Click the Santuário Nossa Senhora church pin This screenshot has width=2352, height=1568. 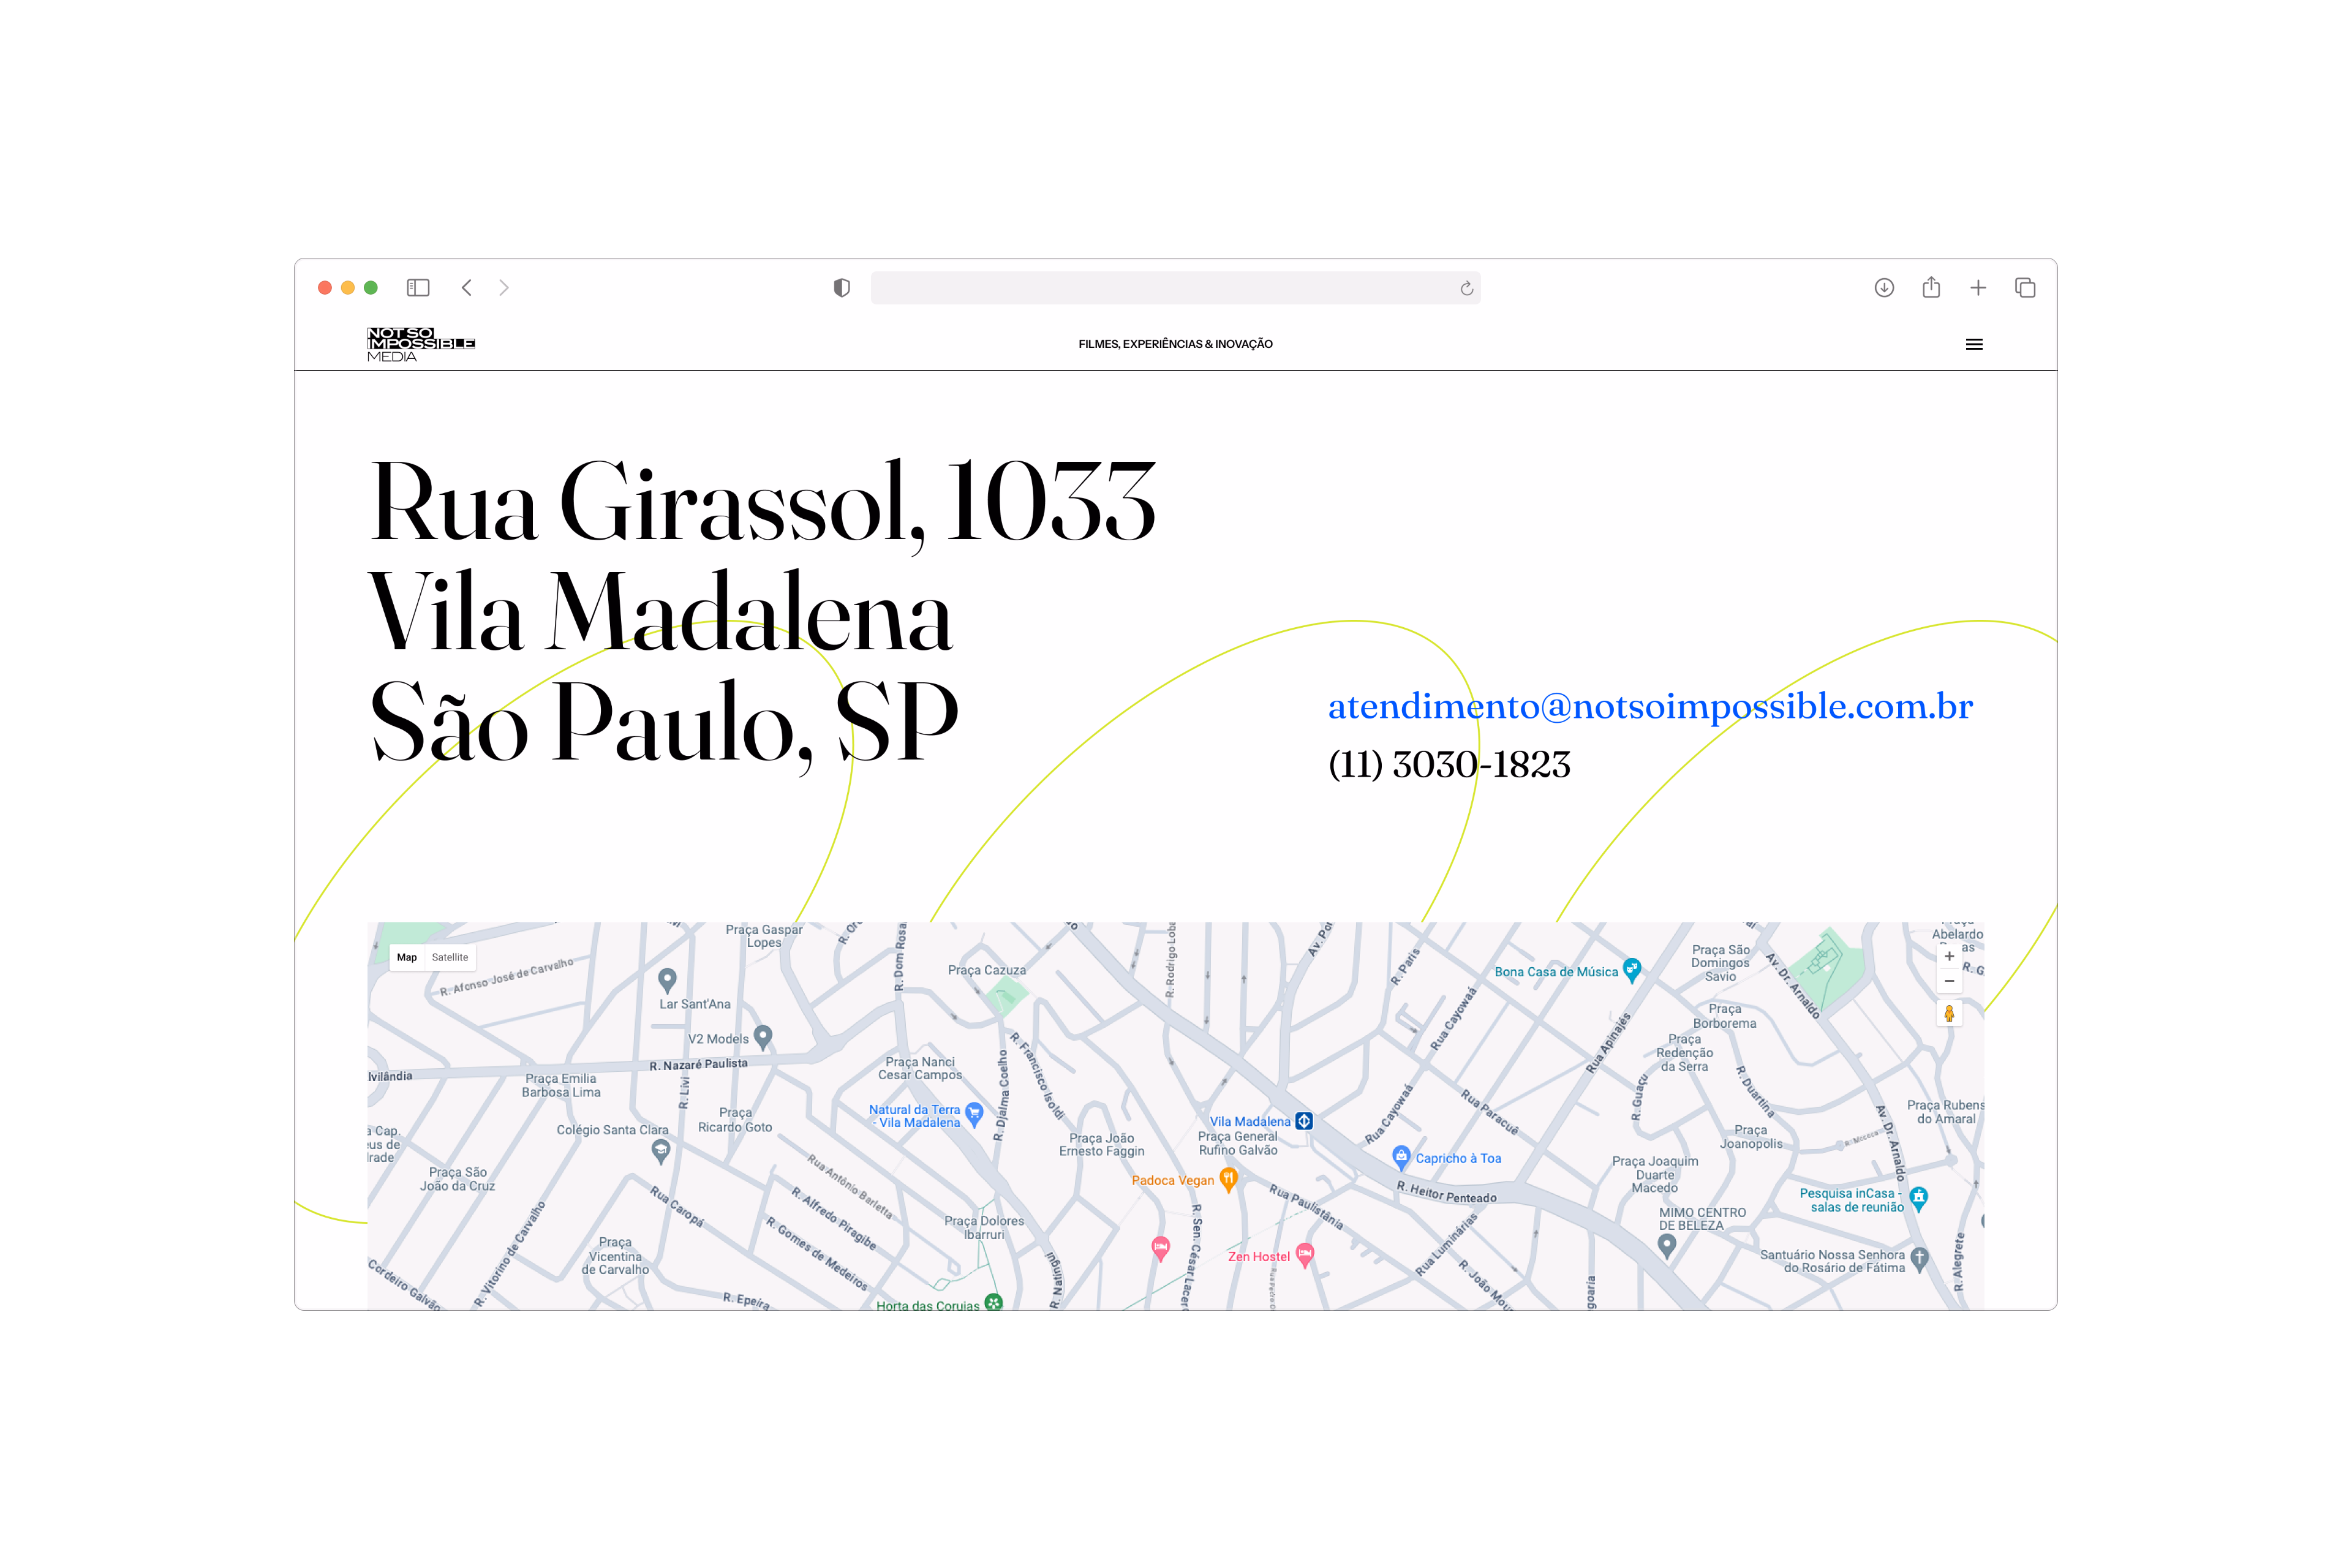tap(1919, 1259)
